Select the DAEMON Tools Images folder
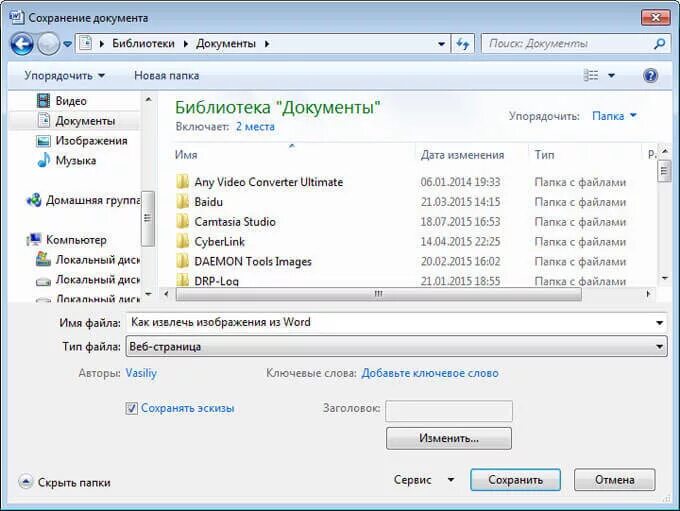The height and width of the screenshot is (511, 680). pos(253,262)
